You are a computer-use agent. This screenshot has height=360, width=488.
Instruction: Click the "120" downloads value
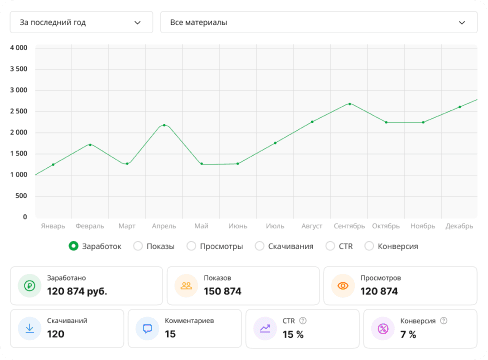coord(56,334)
